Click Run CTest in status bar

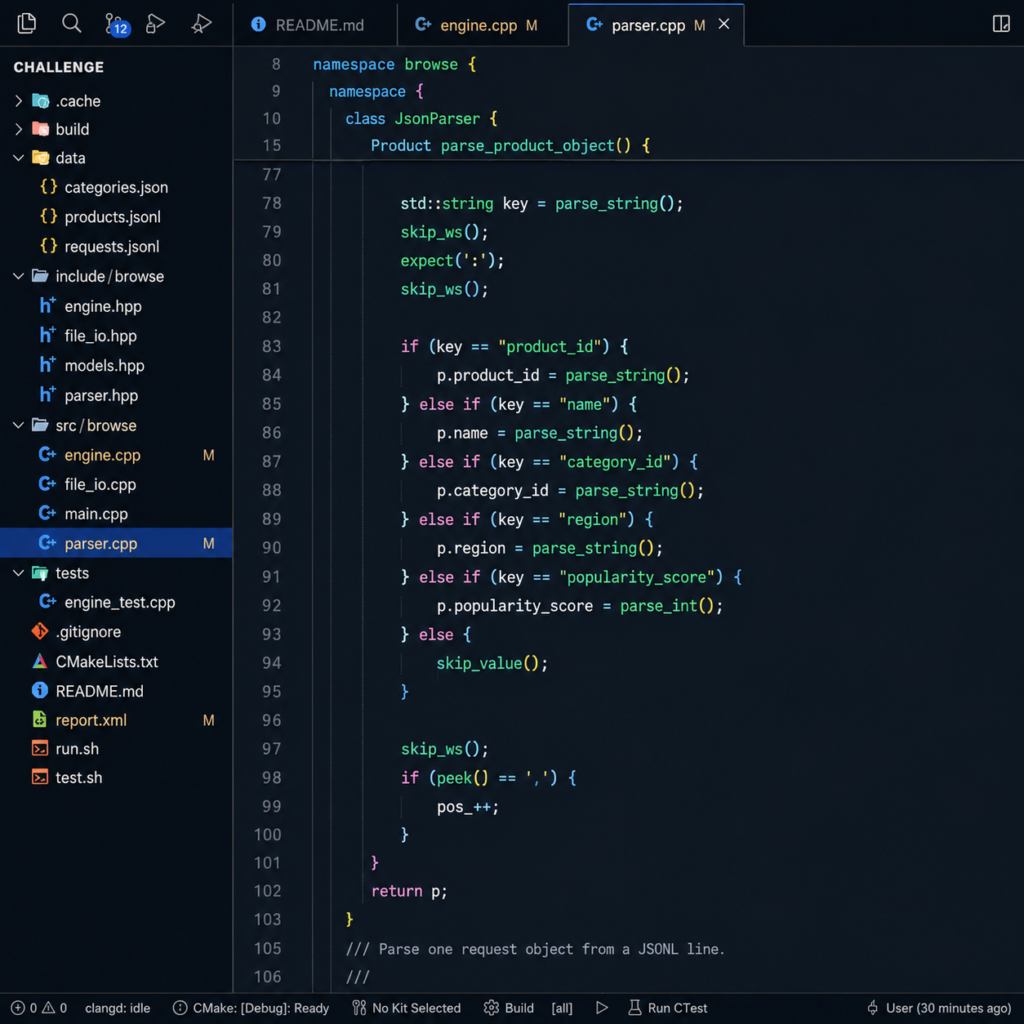(667, 1008)
